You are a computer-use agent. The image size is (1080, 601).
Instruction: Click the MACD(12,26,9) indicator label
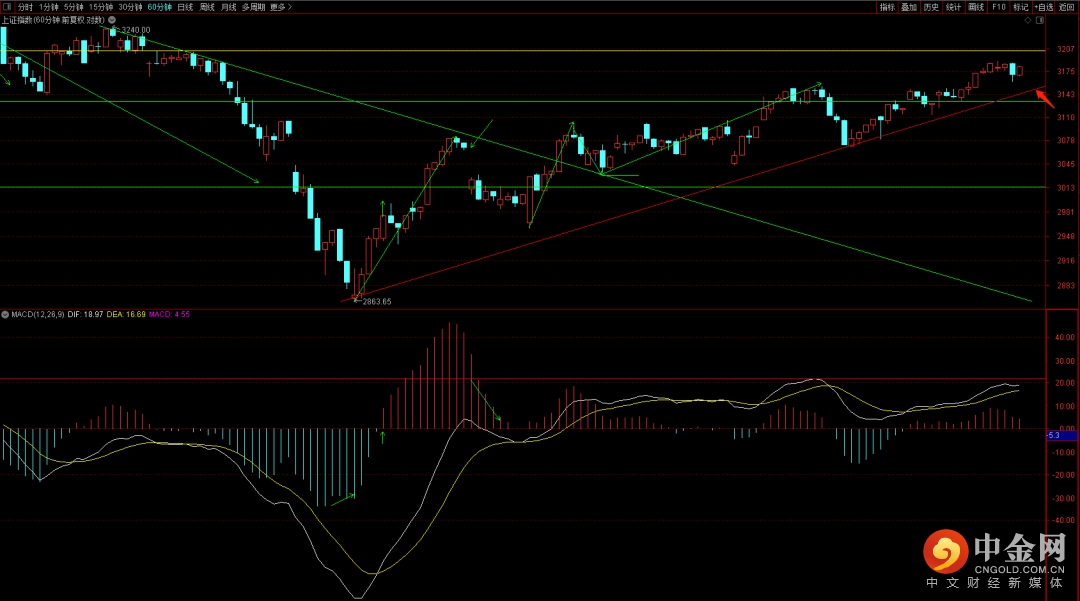38,315
